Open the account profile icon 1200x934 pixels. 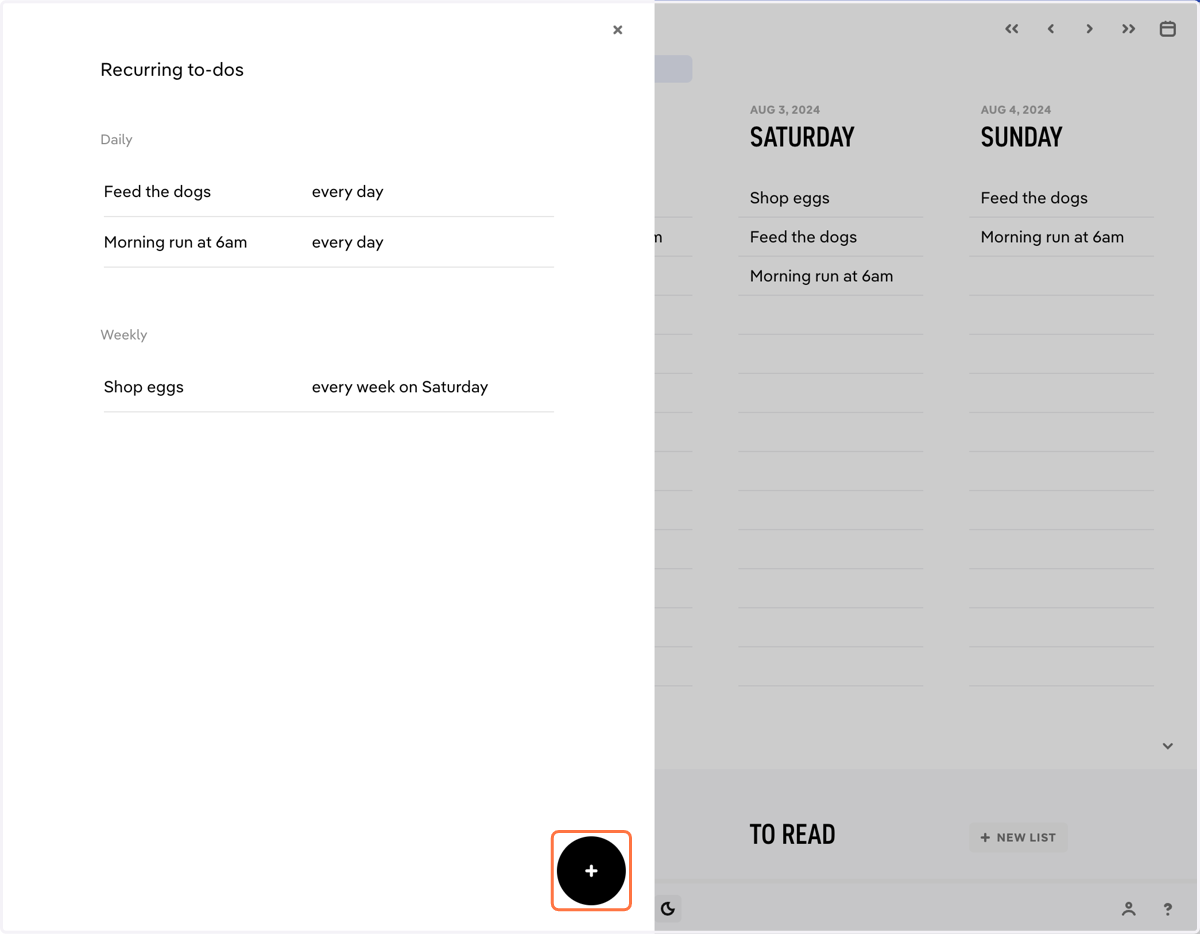pyautogui.click(x=1128, y=909)
